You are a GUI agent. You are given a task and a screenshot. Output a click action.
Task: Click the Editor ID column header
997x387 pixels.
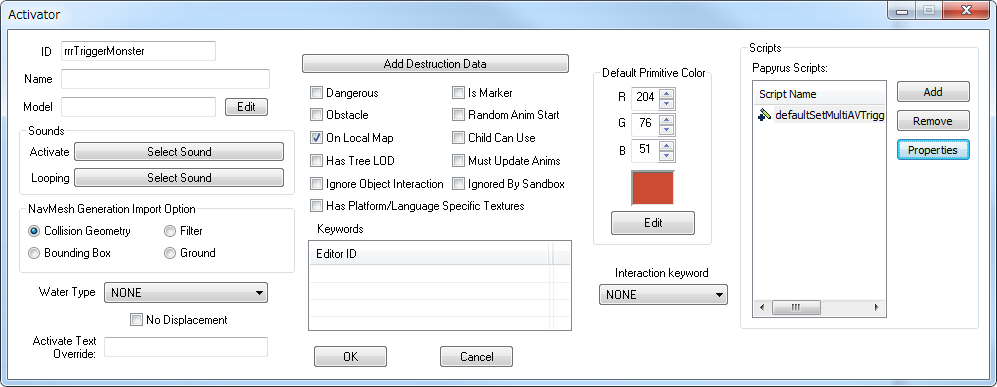pos(429,254)
